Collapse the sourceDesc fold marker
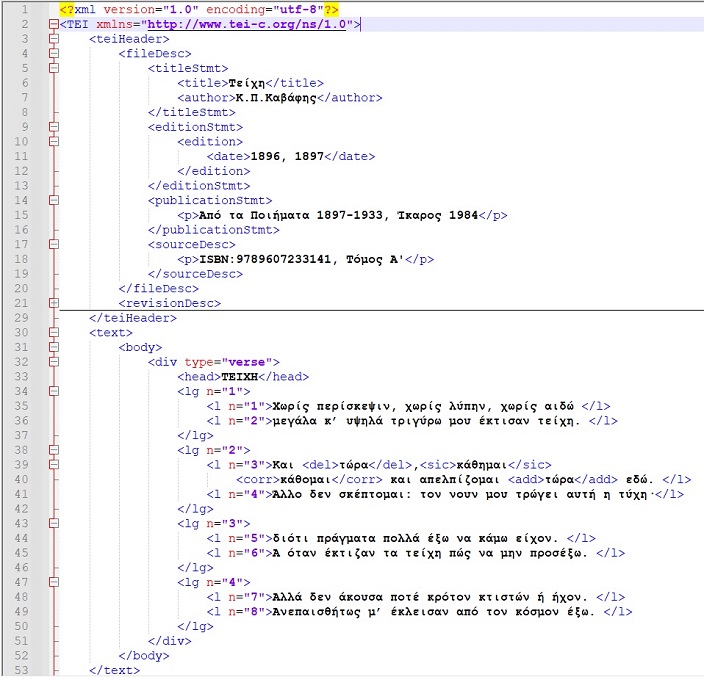Screen dimensions: 704x677 [x=54, y=244]
